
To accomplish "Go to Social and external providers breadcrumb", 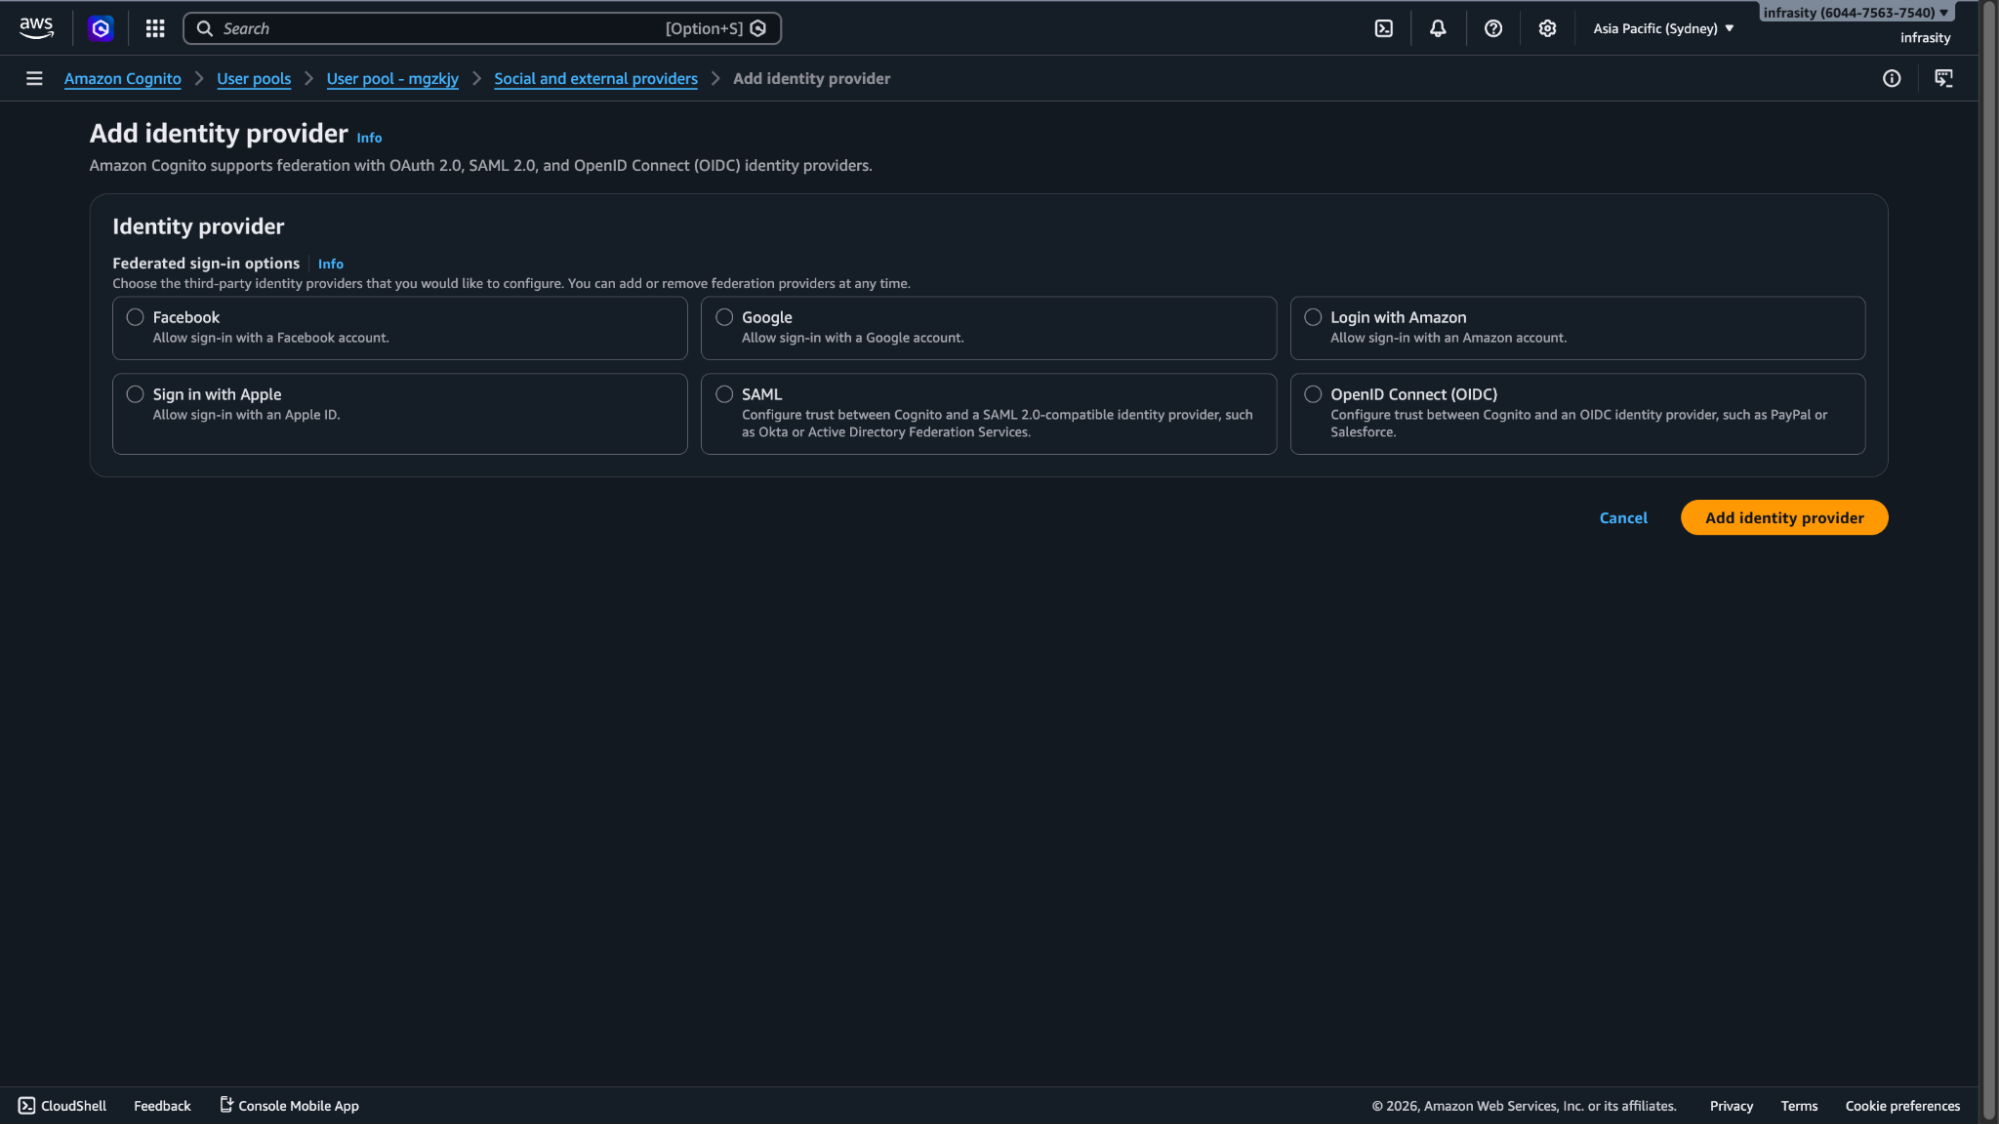I will click(595, 78).
